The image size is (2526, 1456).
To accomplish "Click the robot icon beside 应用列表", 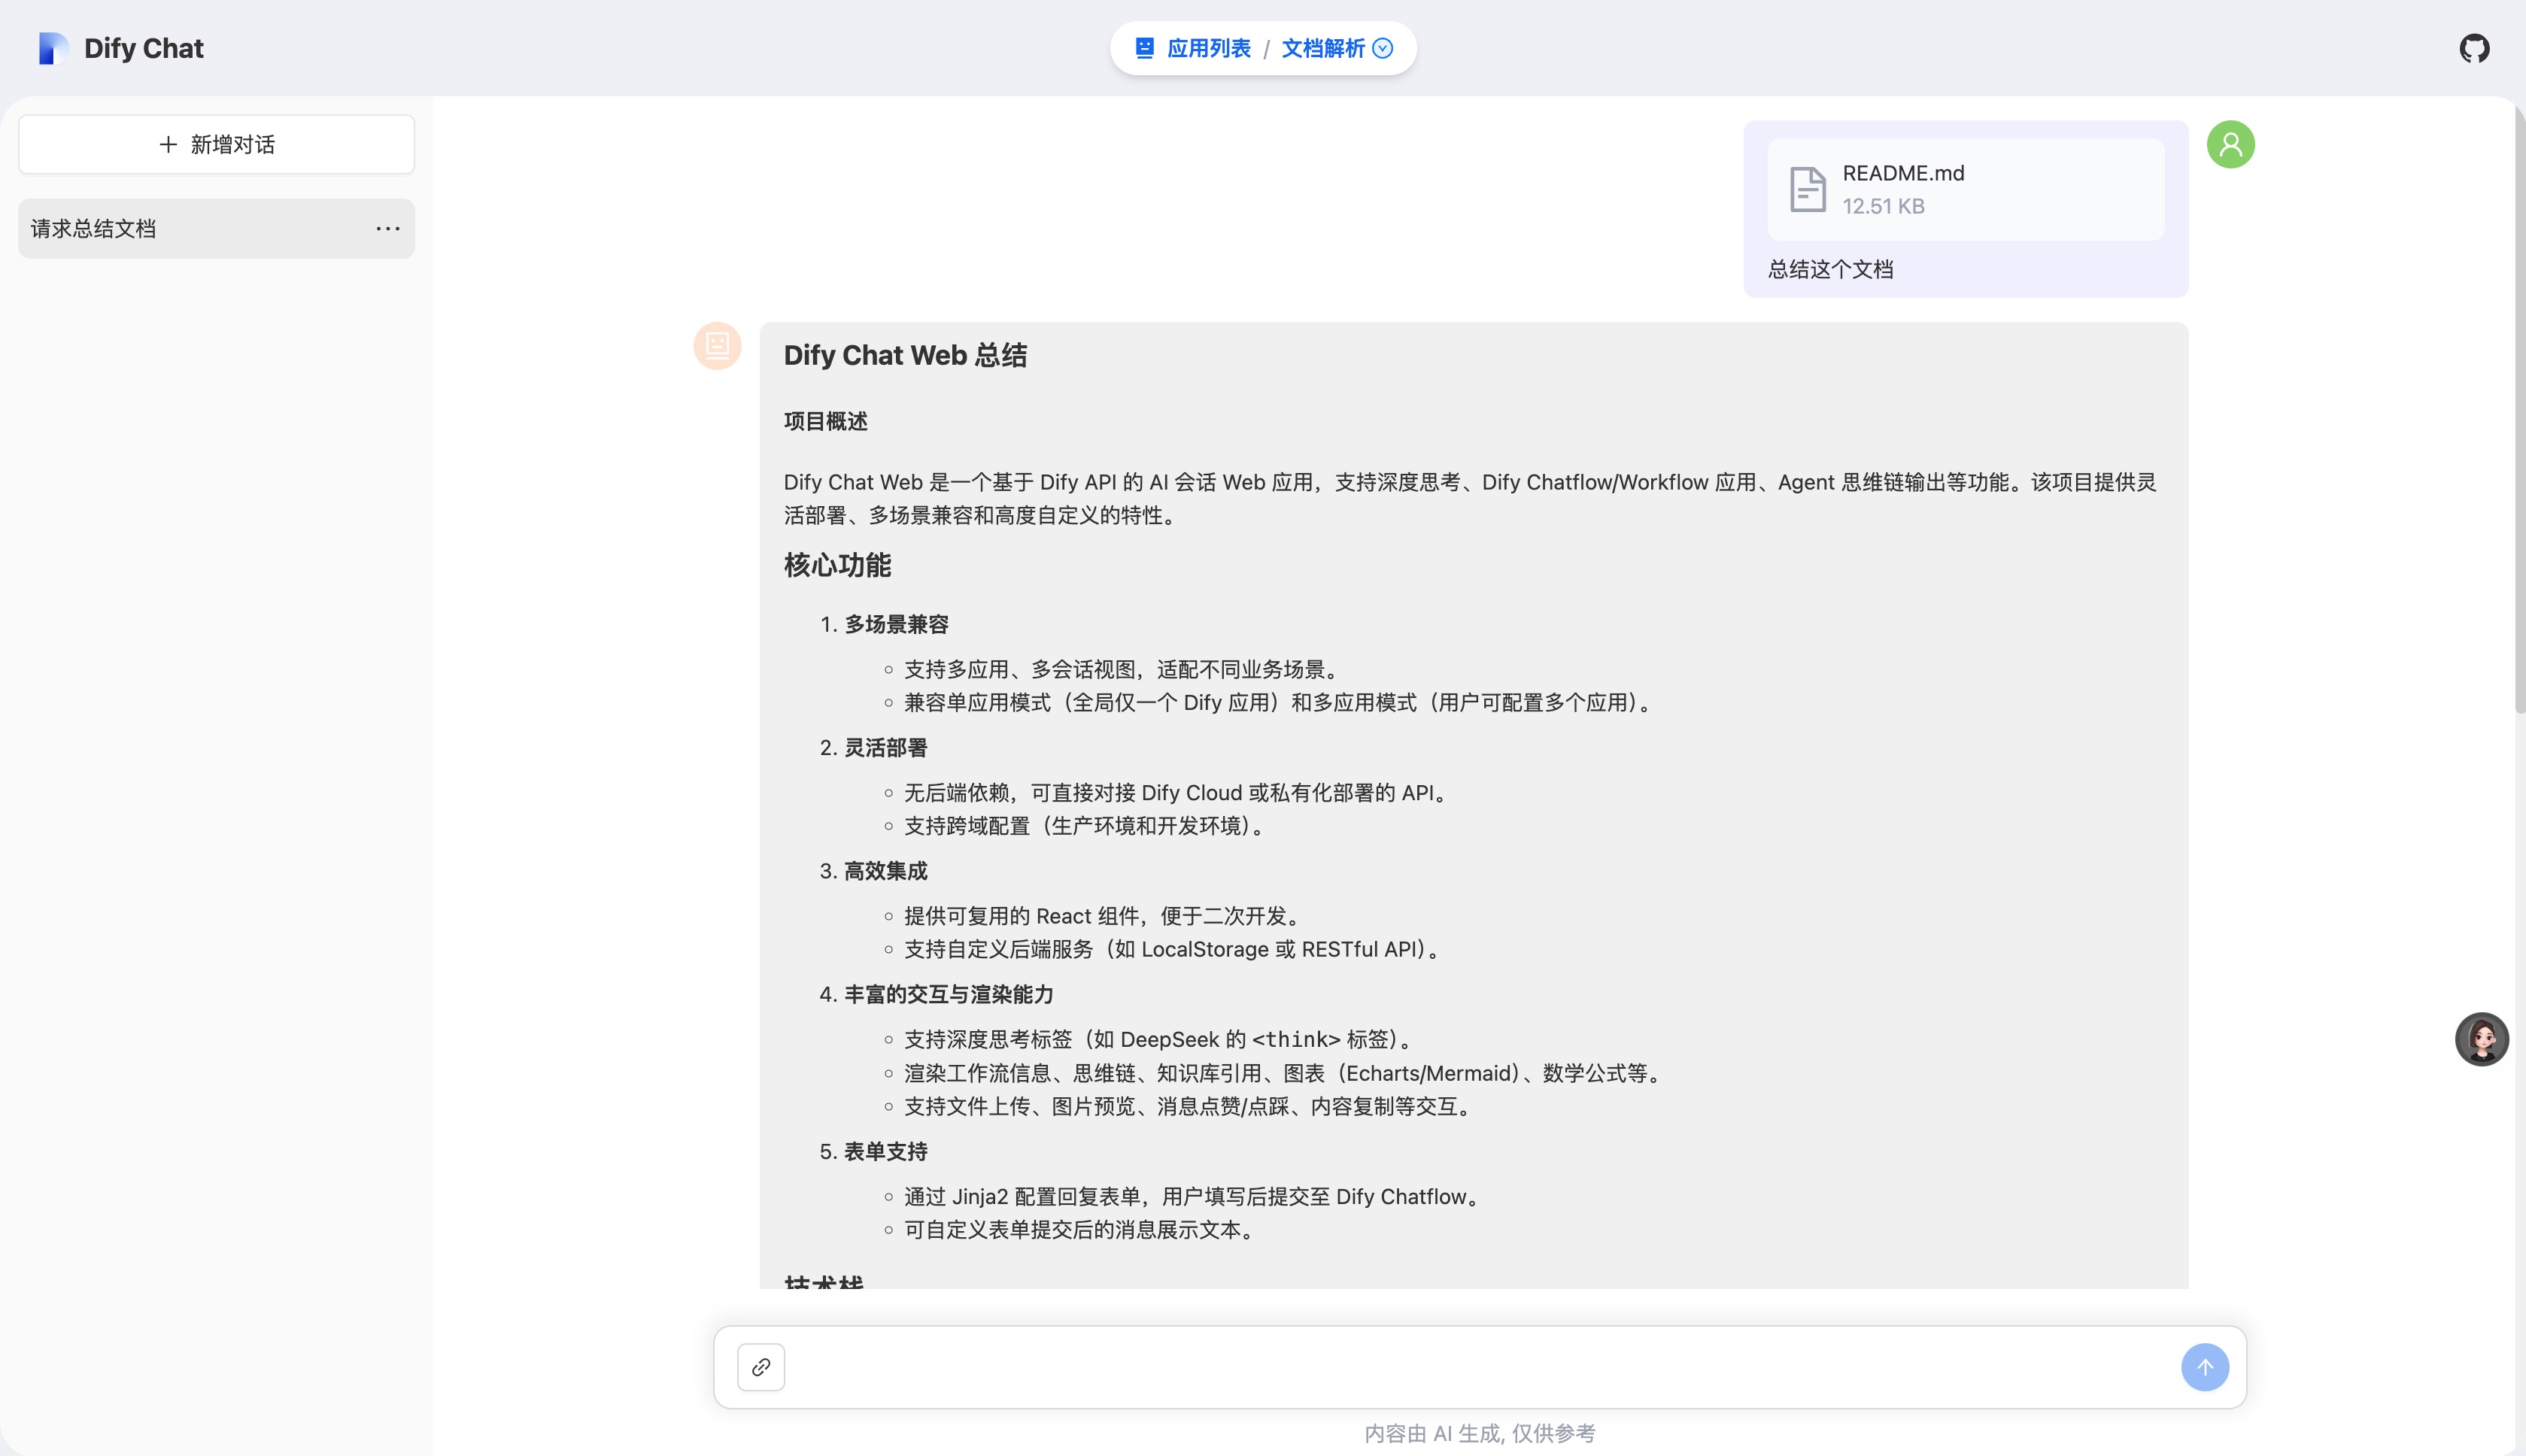I will [1145, 47].
